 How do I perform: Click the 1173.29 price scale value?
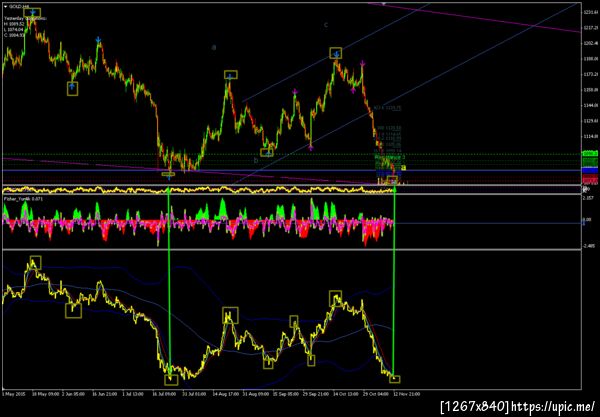pos(591,74)
